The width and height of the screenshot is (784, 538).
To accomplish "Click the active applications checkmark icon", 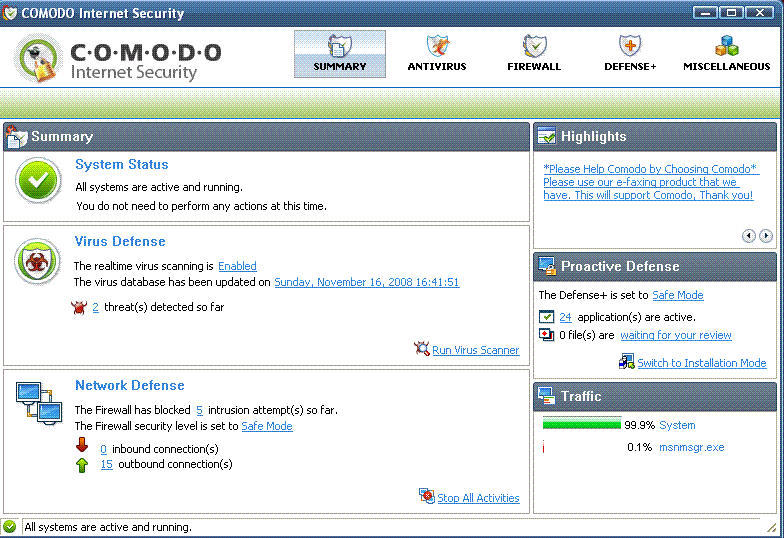I will point(546,317).
